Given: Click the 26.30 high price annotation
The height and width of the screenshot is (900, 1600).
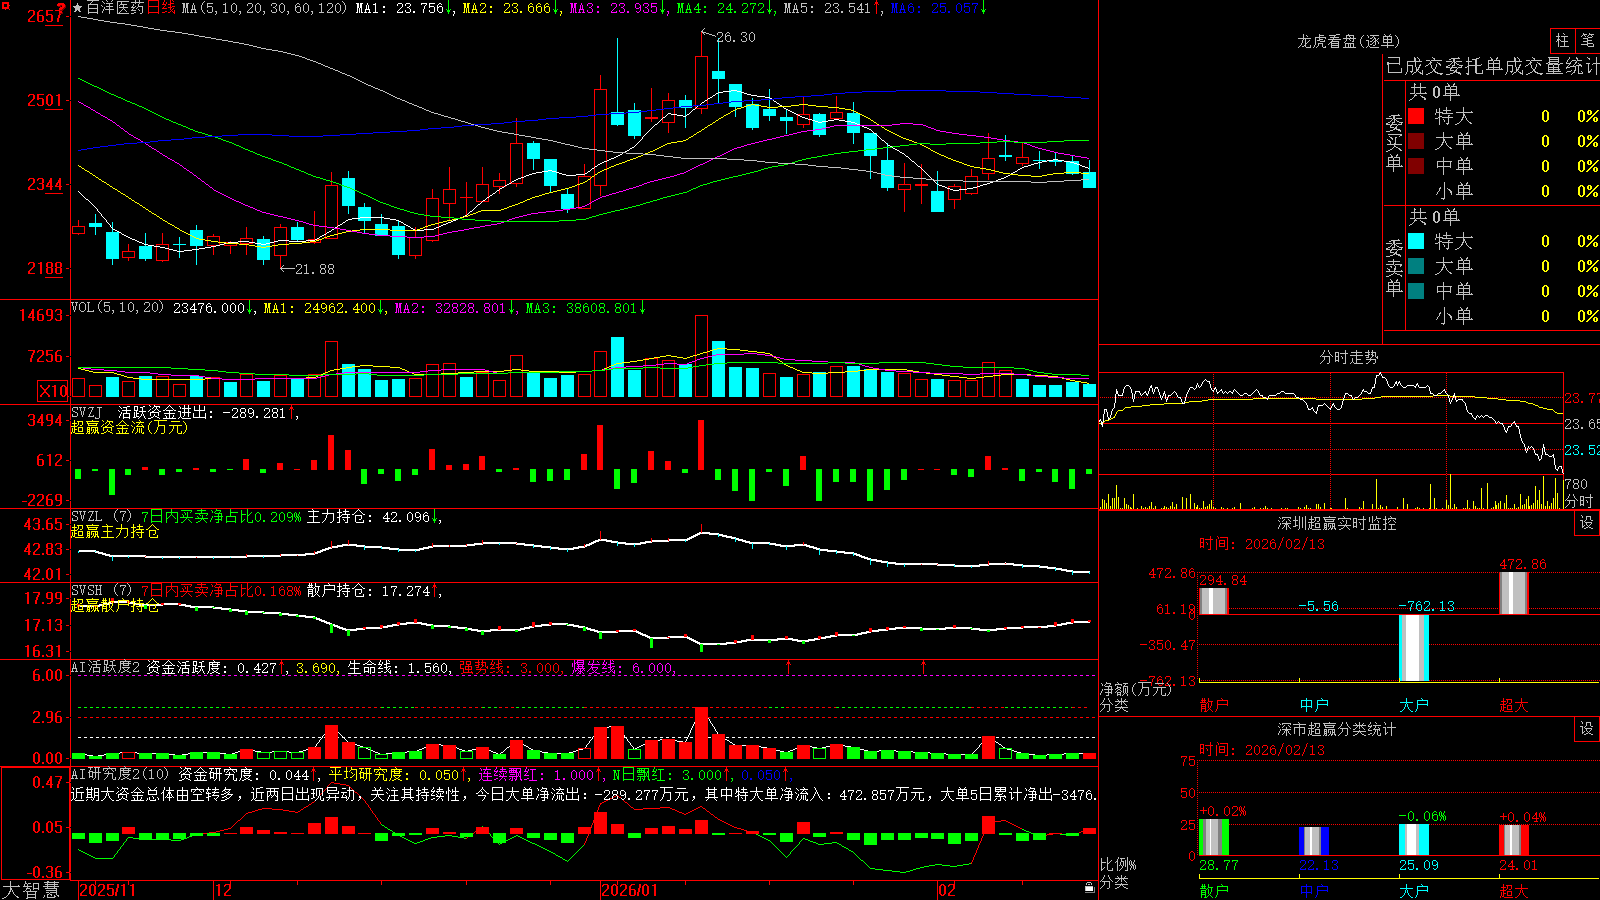Looking at the screenshot, I should (x=736, y=37).
